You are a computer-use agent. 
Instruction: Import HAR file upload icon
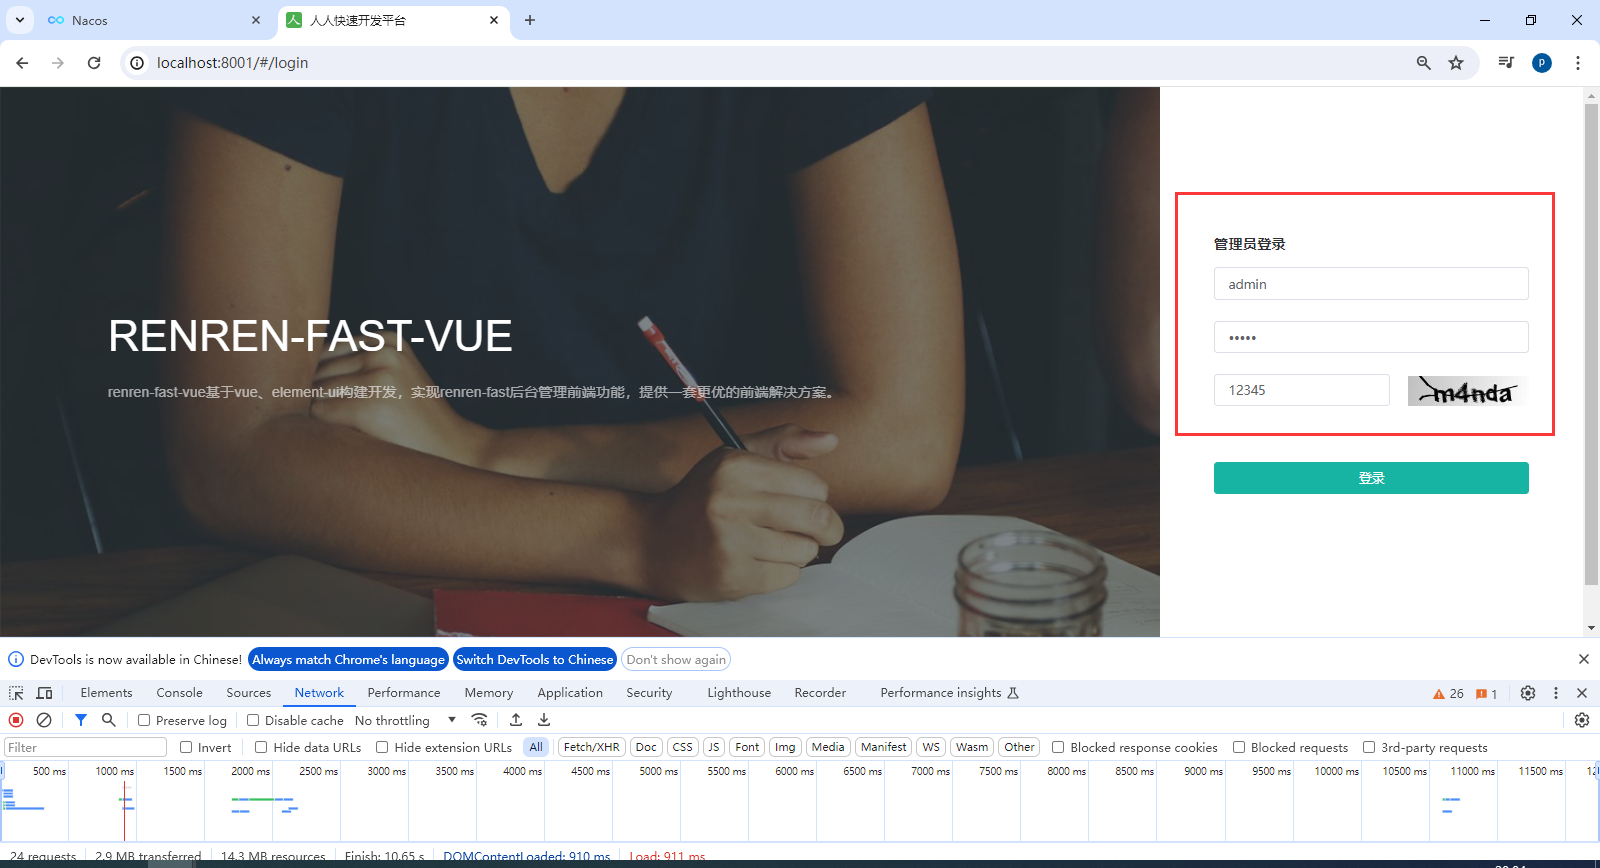(x=516, y=720)
